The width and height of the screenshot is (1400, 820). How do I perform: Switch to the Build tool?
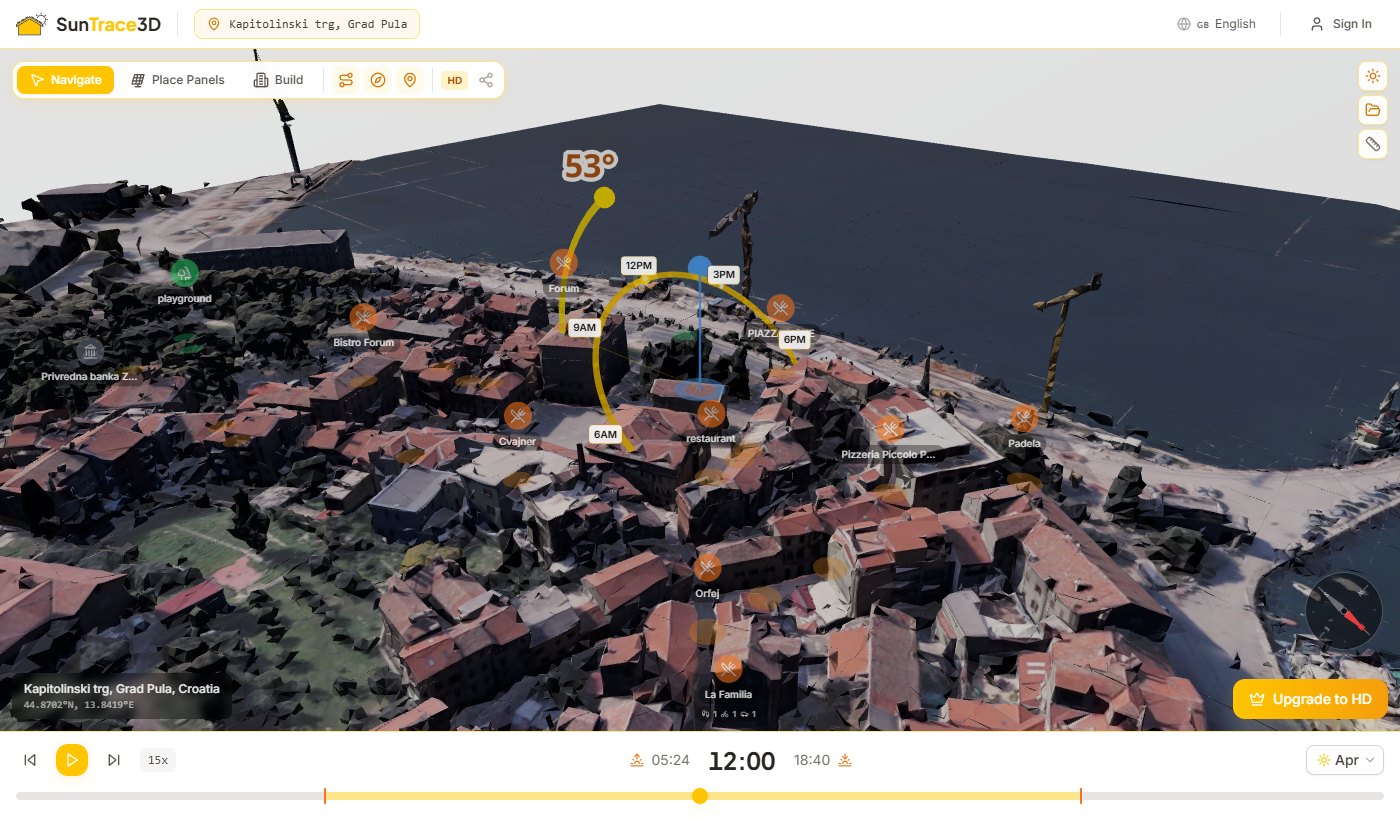point(278,79)
